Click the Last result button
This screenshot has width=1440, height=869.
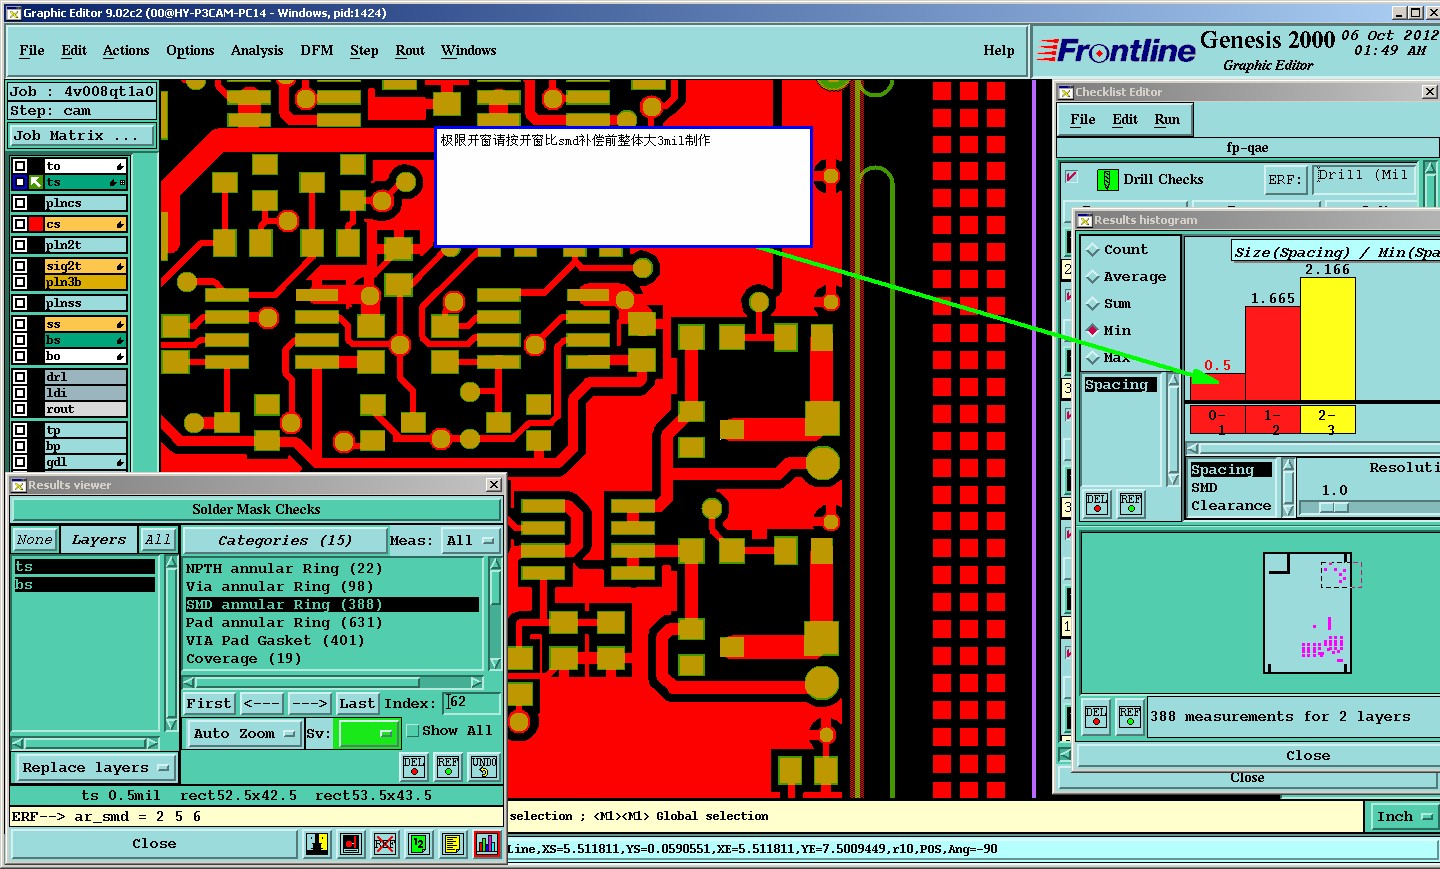[357, 704]
